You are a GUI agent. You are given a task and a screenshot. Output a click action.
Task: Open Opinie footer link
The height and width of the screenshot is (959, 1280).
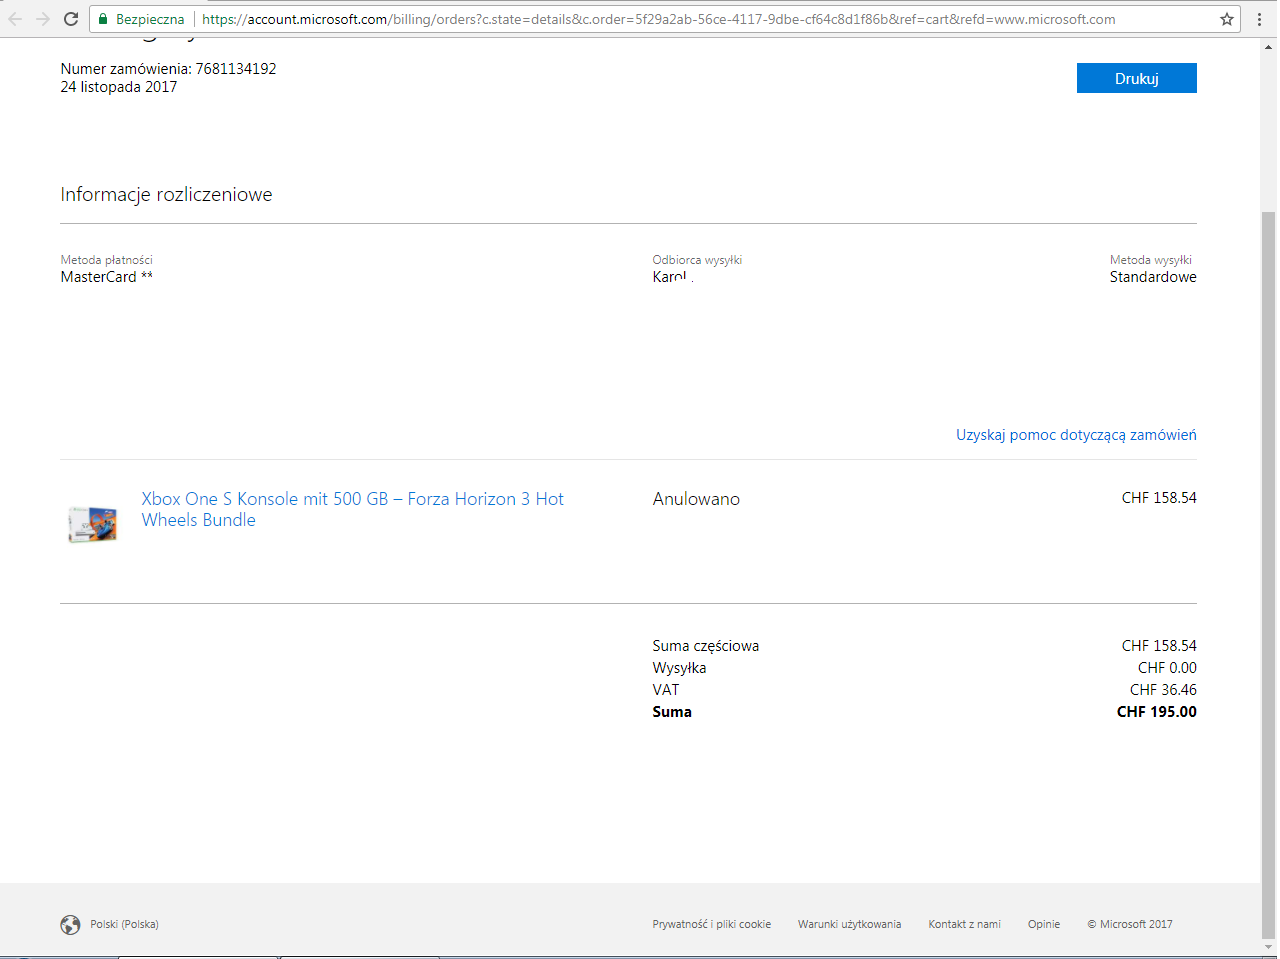1044,924
